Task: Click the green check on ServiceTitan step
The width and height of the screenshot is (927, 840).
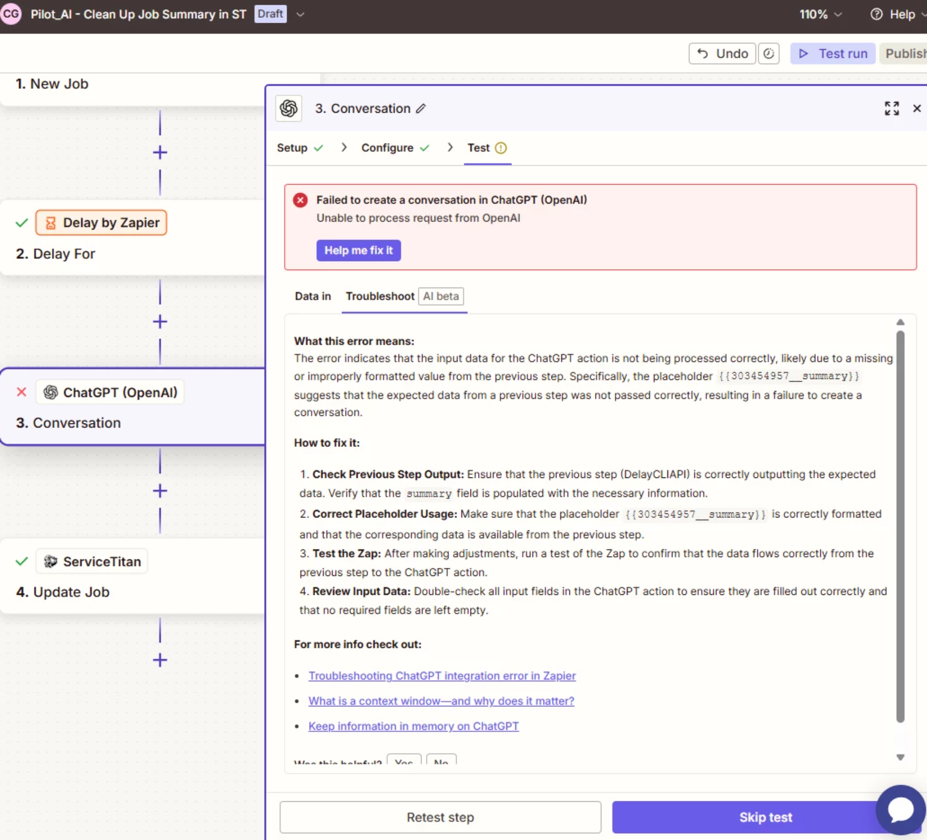Action: (21, 562)
